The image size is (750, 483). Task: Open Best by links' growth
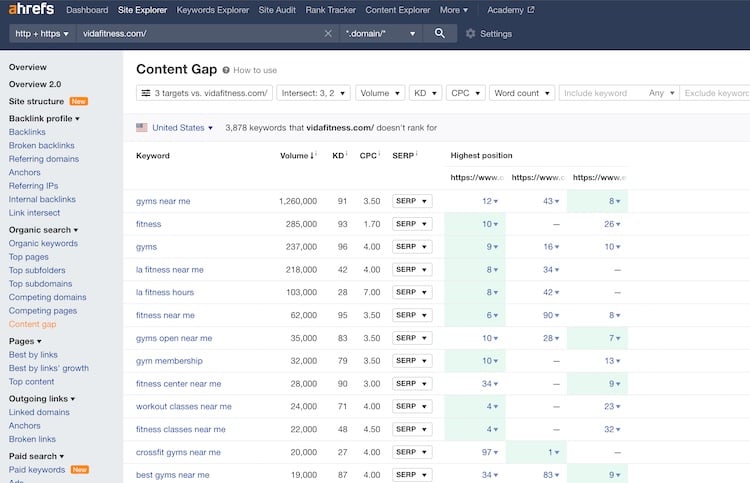pos(49,368)
